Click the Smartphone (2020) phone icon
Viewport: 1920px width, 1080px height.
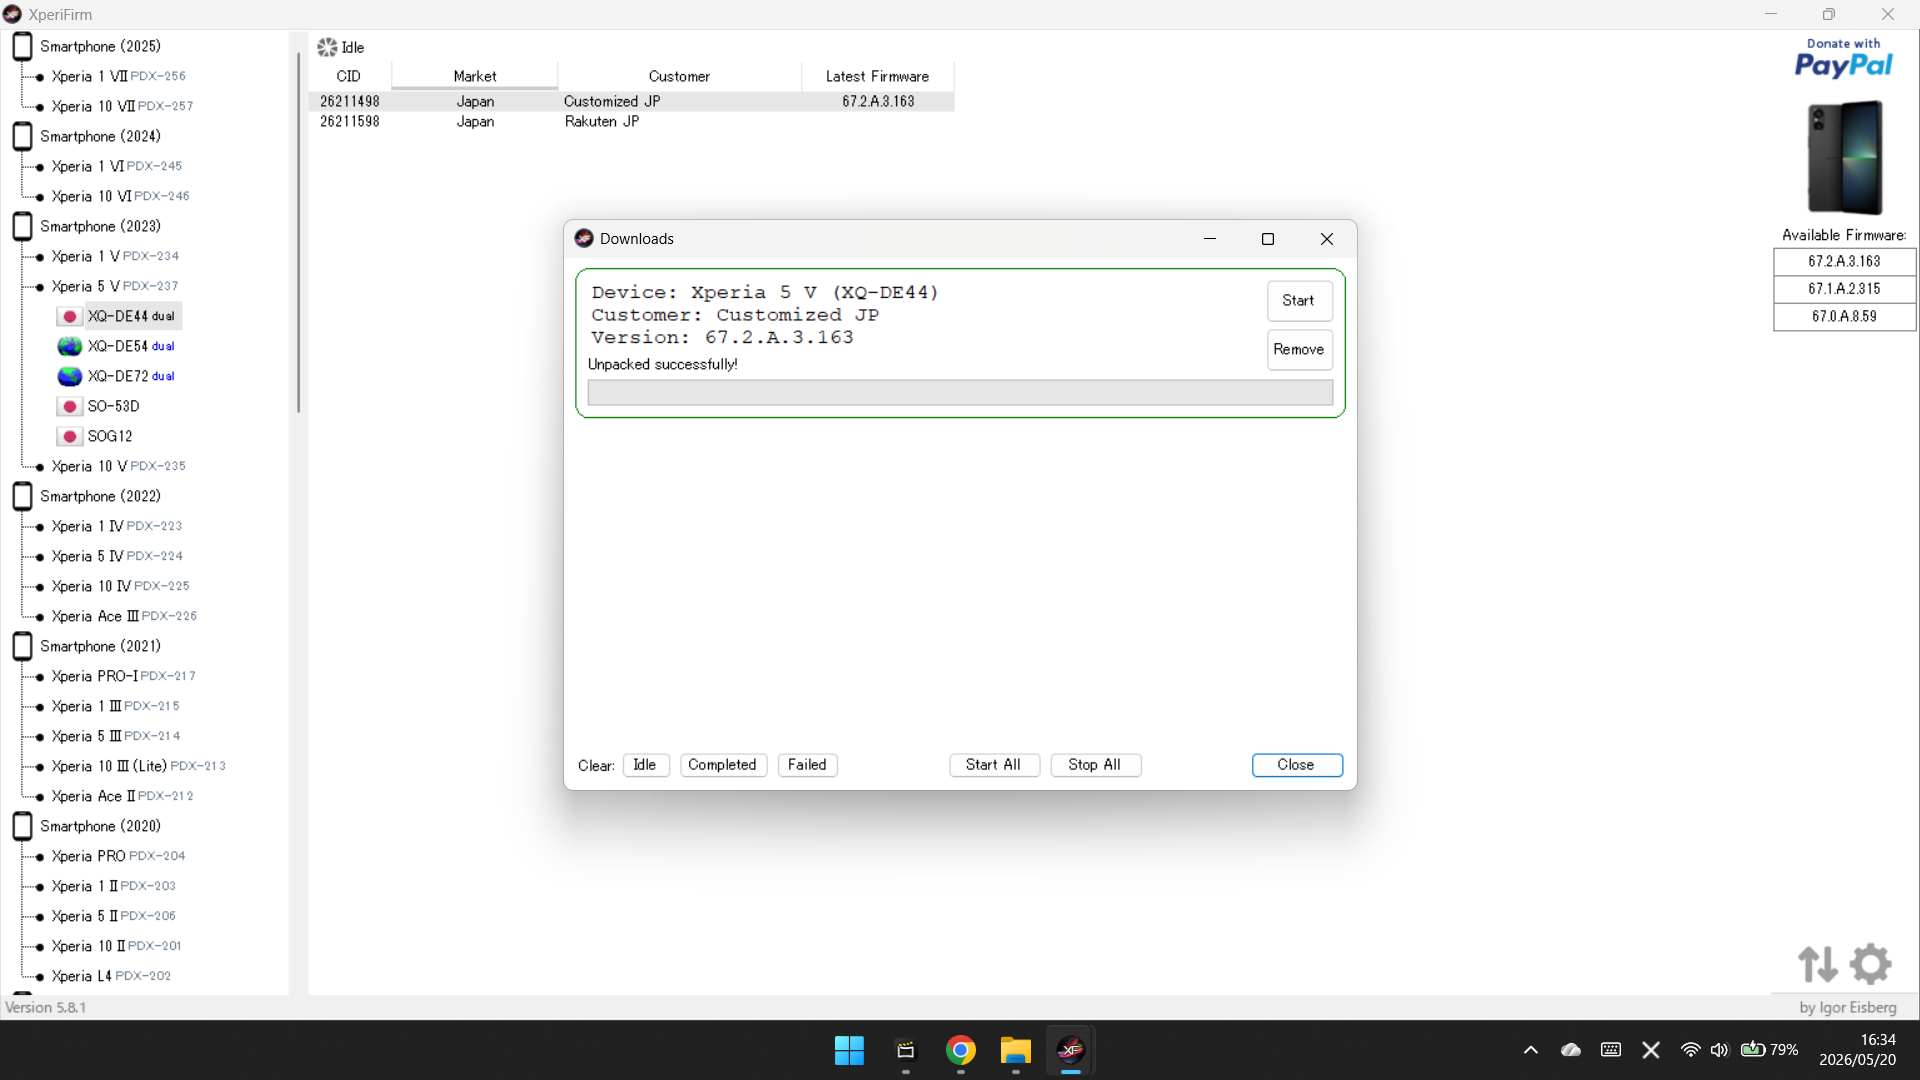[x=22, y=826]
